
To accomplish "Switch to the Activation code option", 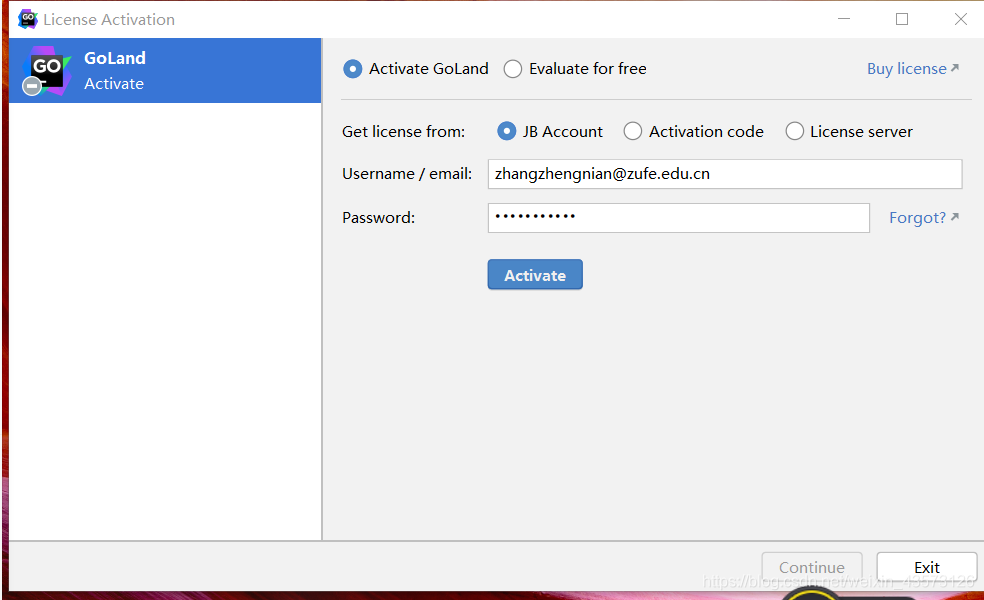I will 633,131.
